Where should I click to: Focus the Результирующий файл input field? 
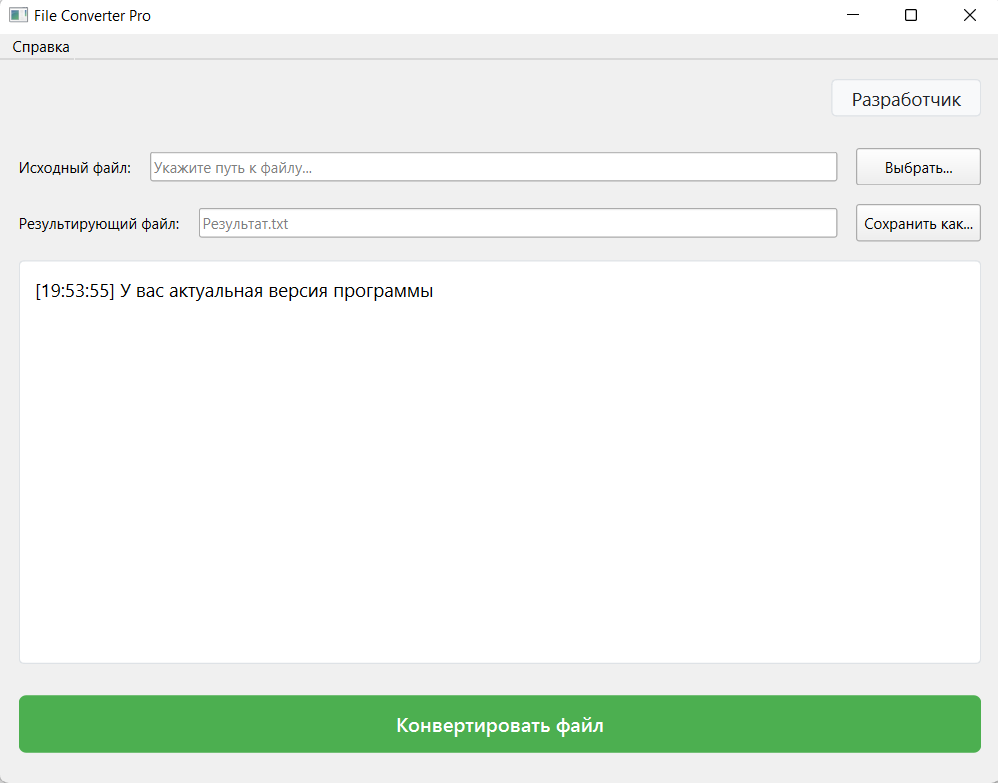[x=517, y=223]
